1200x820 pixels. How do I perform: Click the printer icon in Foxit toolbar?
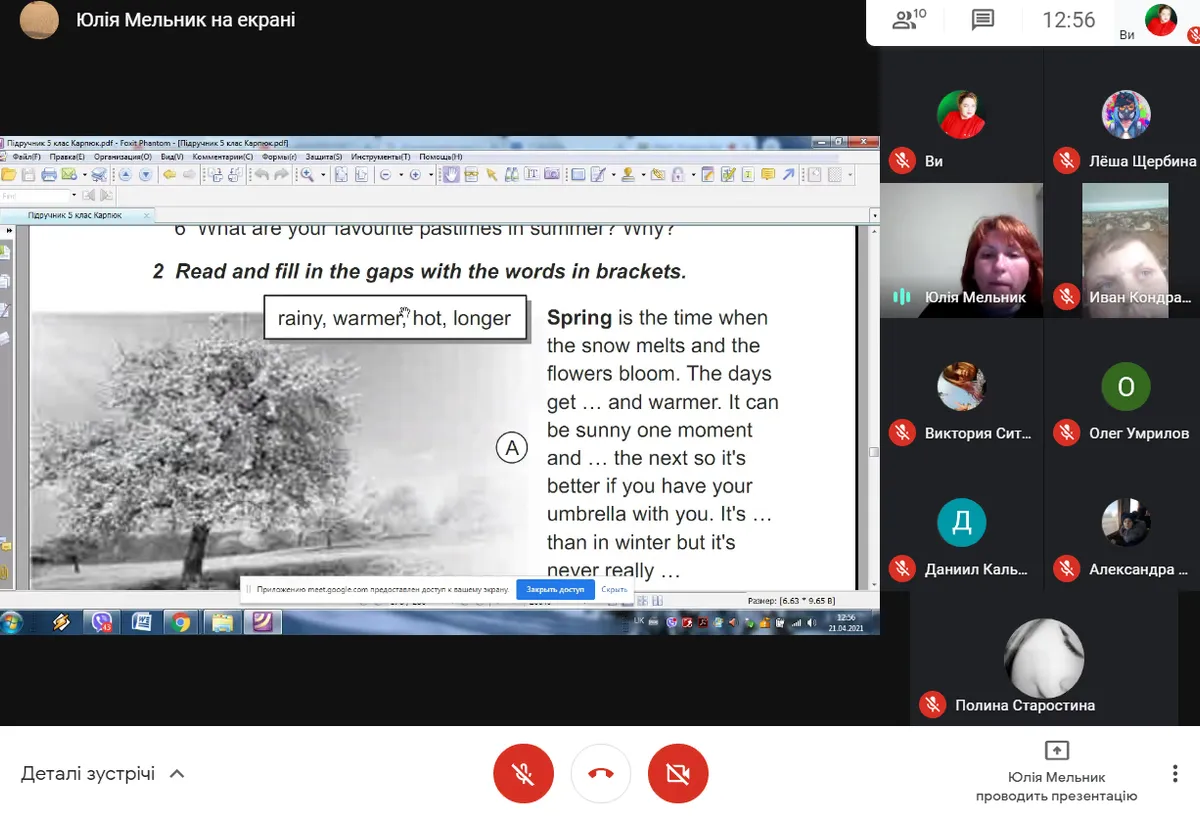pos(49,175)
